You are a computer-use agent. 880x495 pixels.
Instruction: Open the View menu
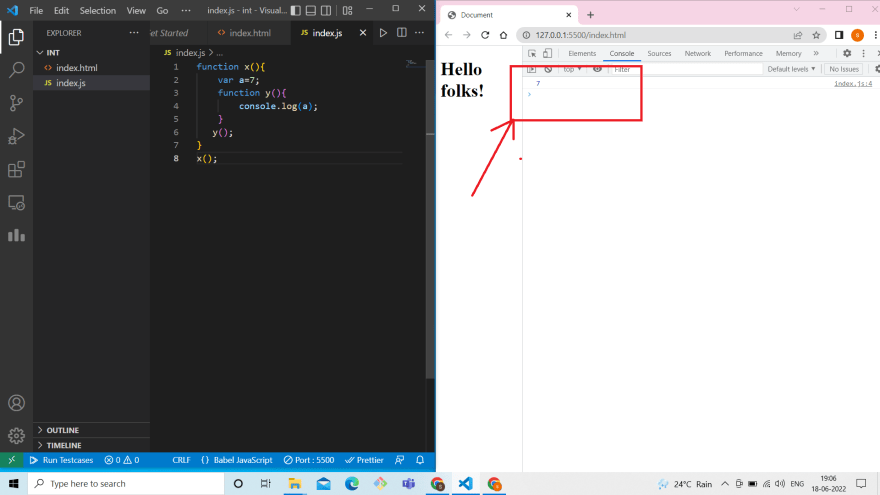point(136,11)
